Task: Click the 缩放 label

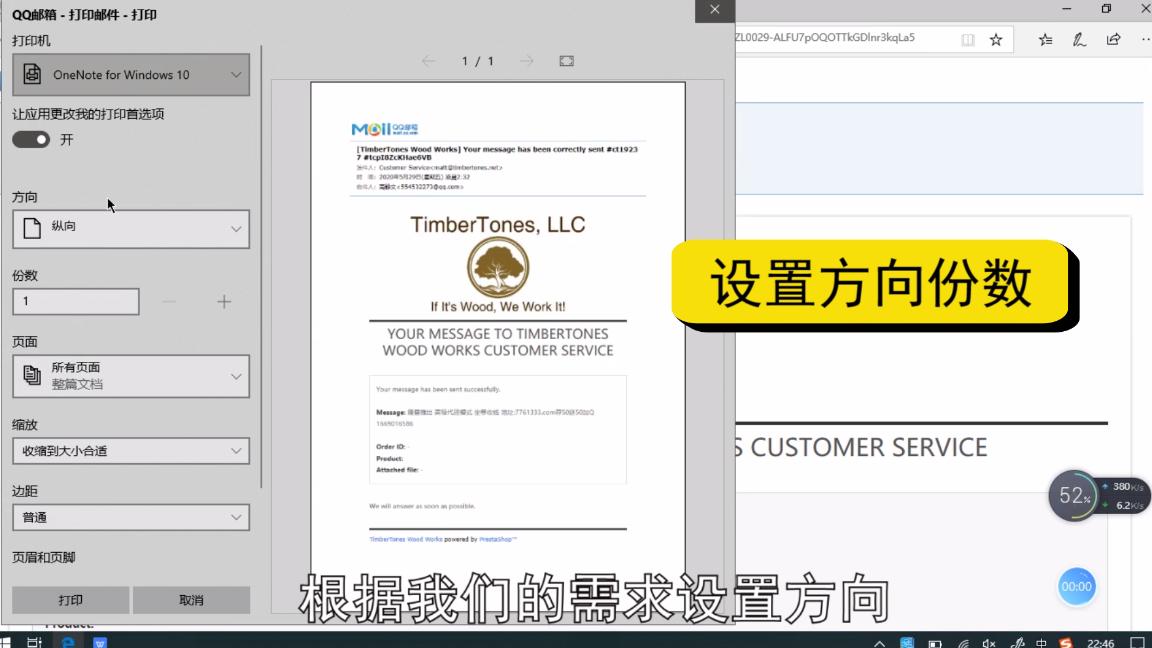Action: pos(24,425)
